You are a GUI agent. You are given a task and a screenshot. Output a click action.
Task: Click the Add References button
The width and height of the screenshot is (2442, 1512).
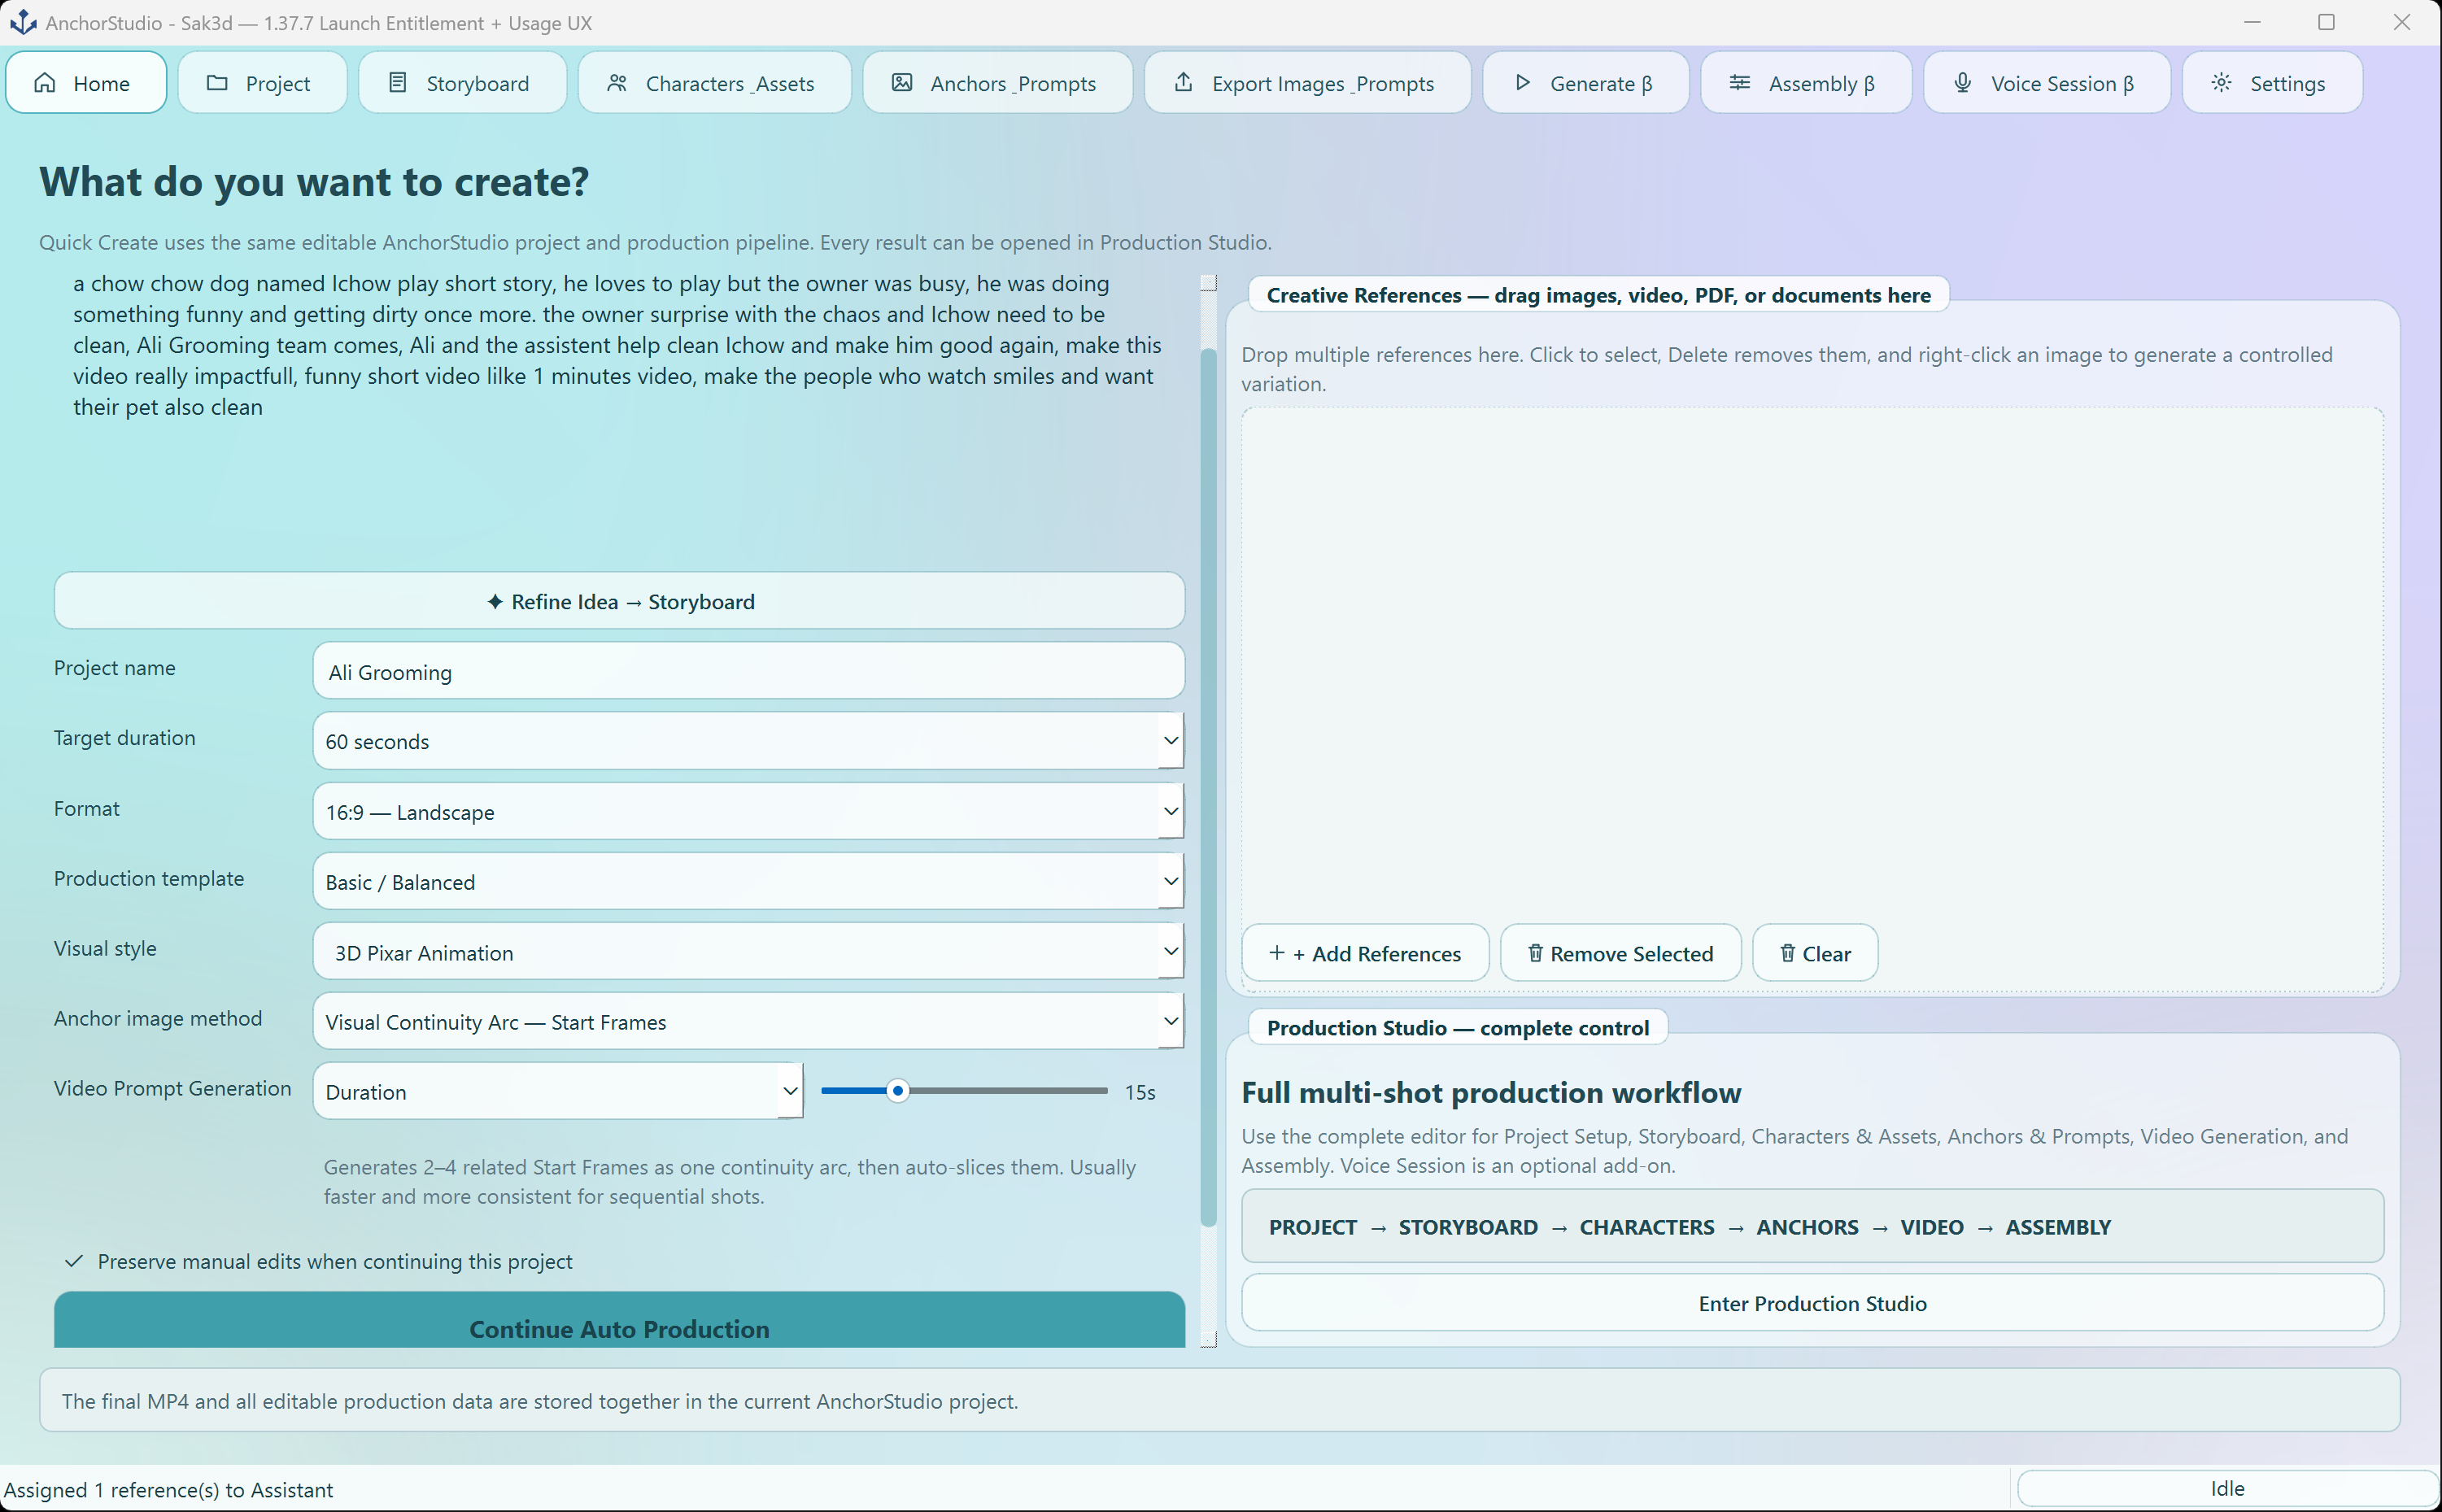[x=1365, y=953]
